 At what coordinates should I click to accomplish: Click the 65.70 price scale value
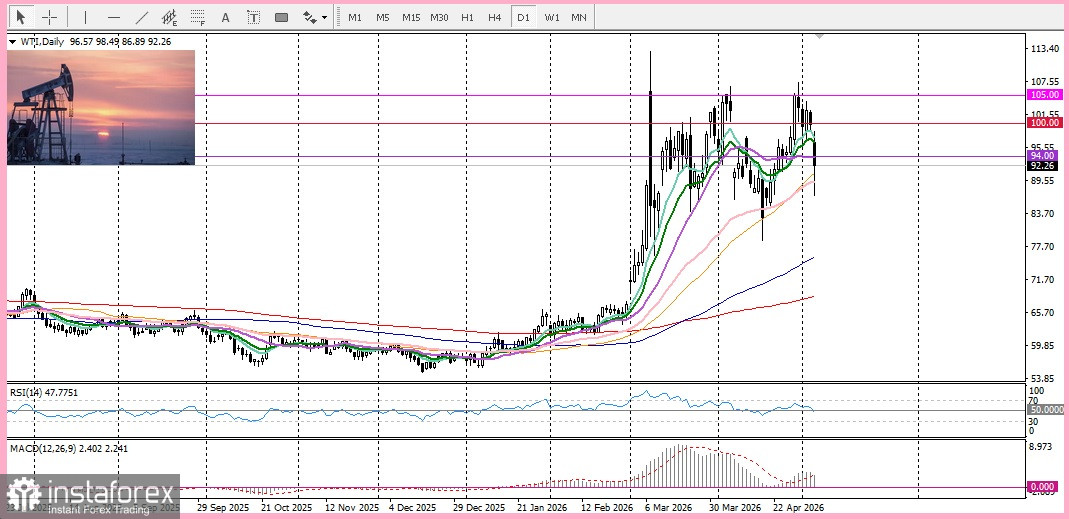1044,312
